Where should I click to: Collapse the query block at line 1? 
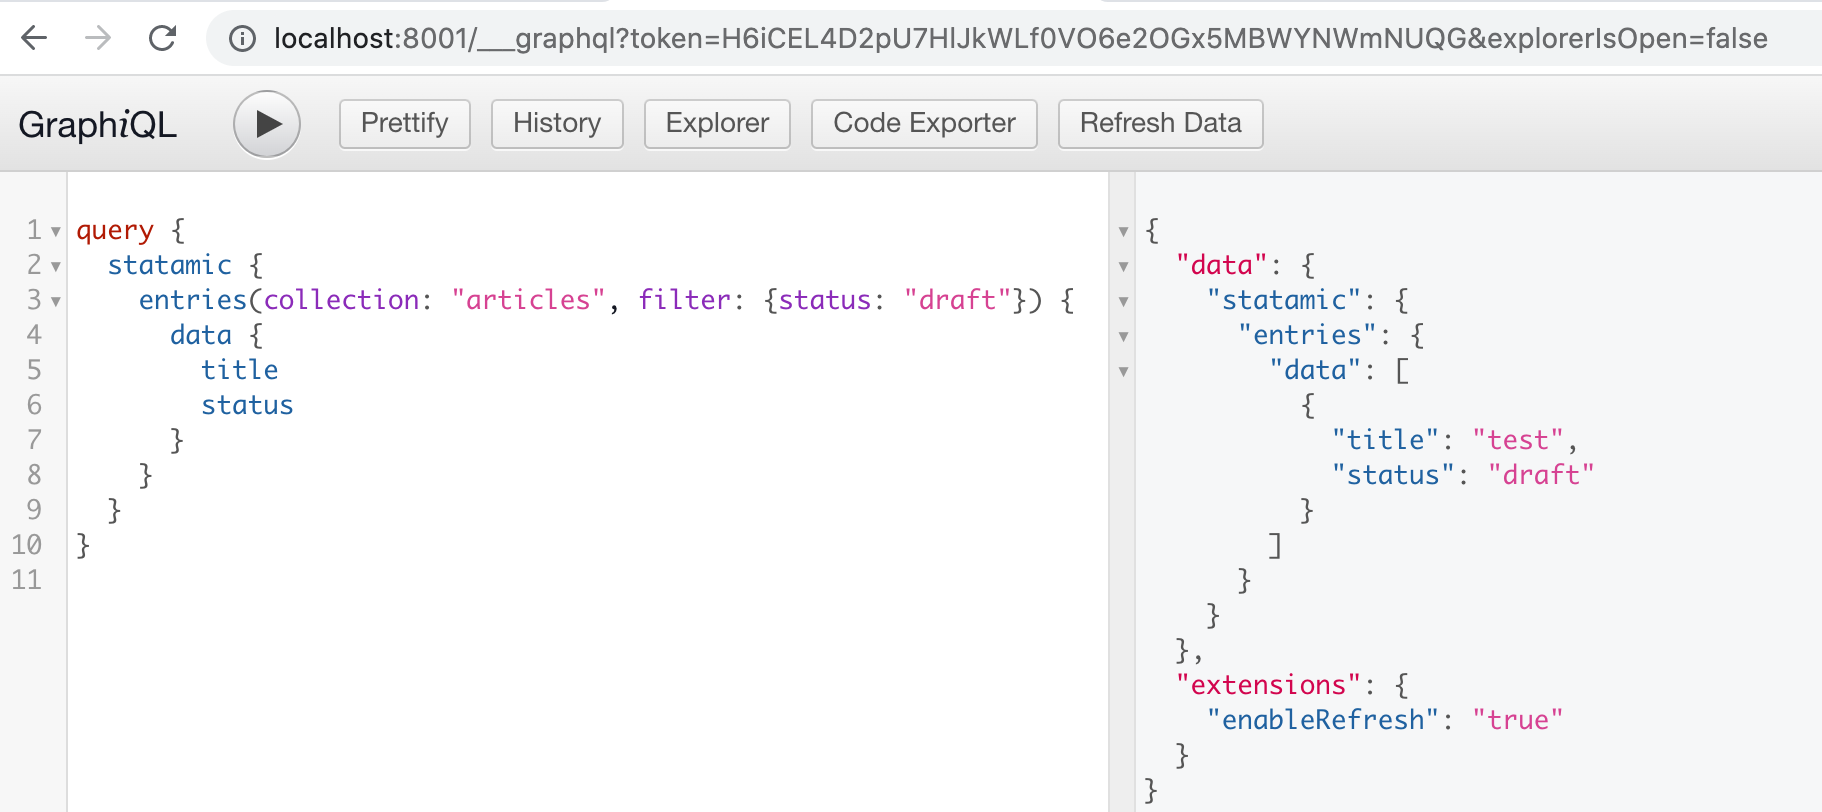click(56, 232)
